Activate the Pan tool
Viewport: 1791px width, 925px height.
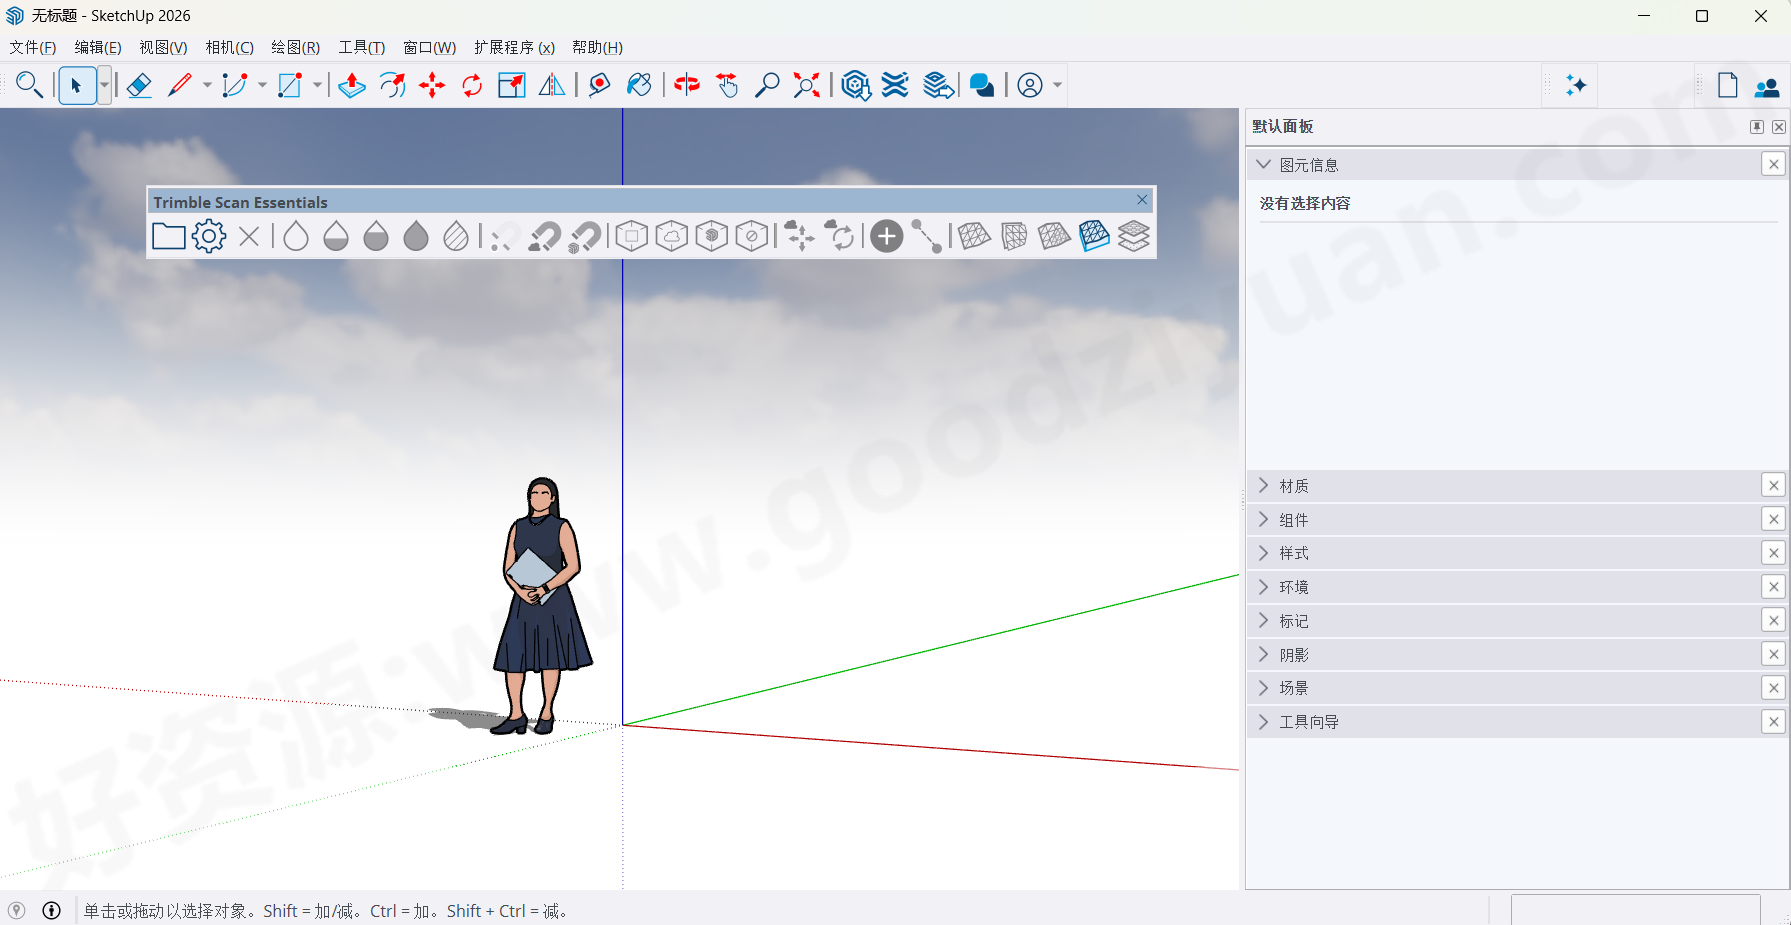pos(726,85)
